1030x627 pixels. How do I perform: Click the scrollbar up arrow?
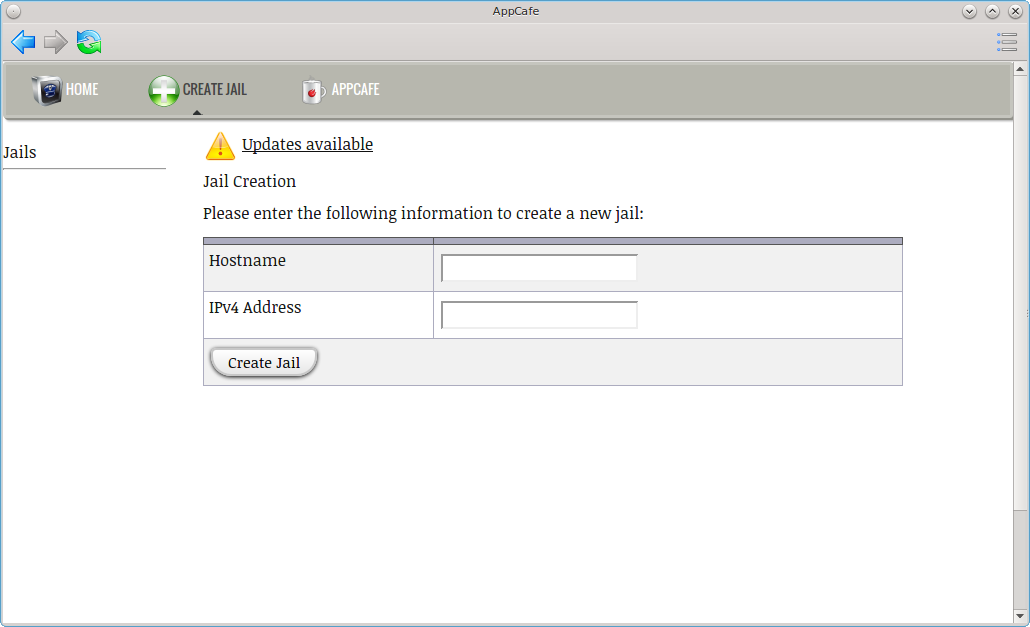(x=1020, y=68)
